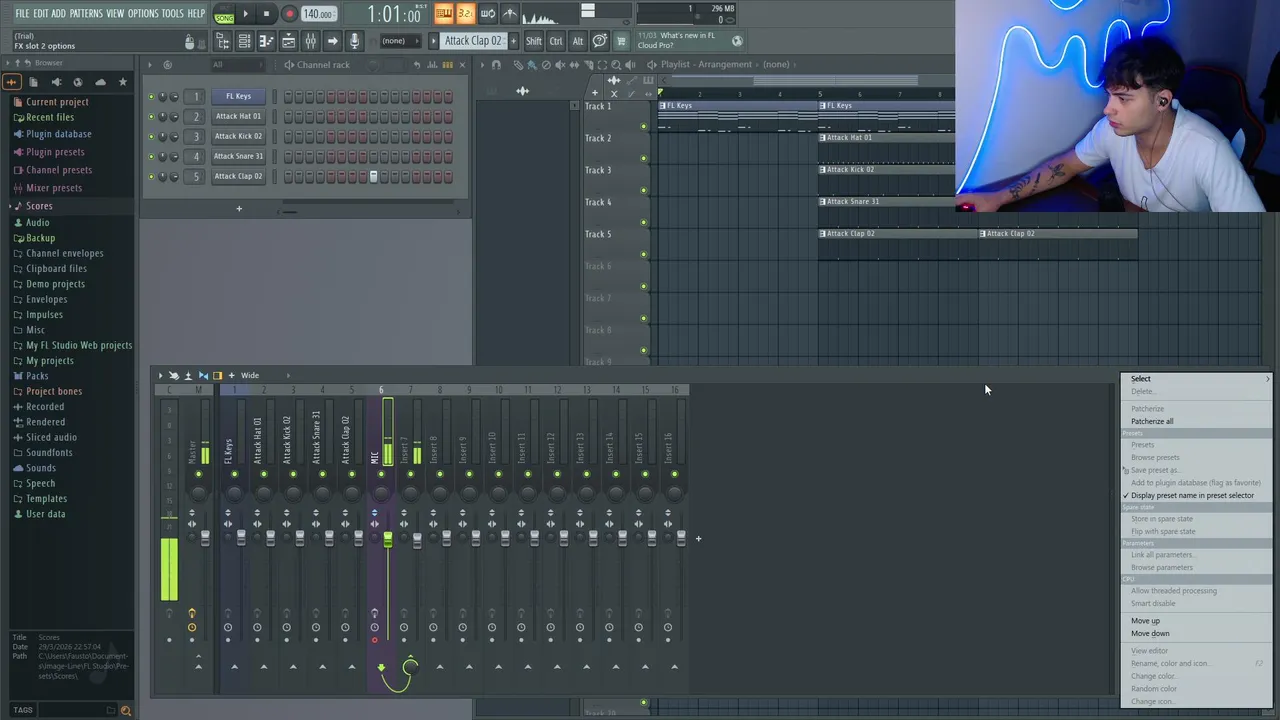1280x720 pixels.
Task: Click the Alt key button
Action: pyautogui.click(x=578, y=41)
